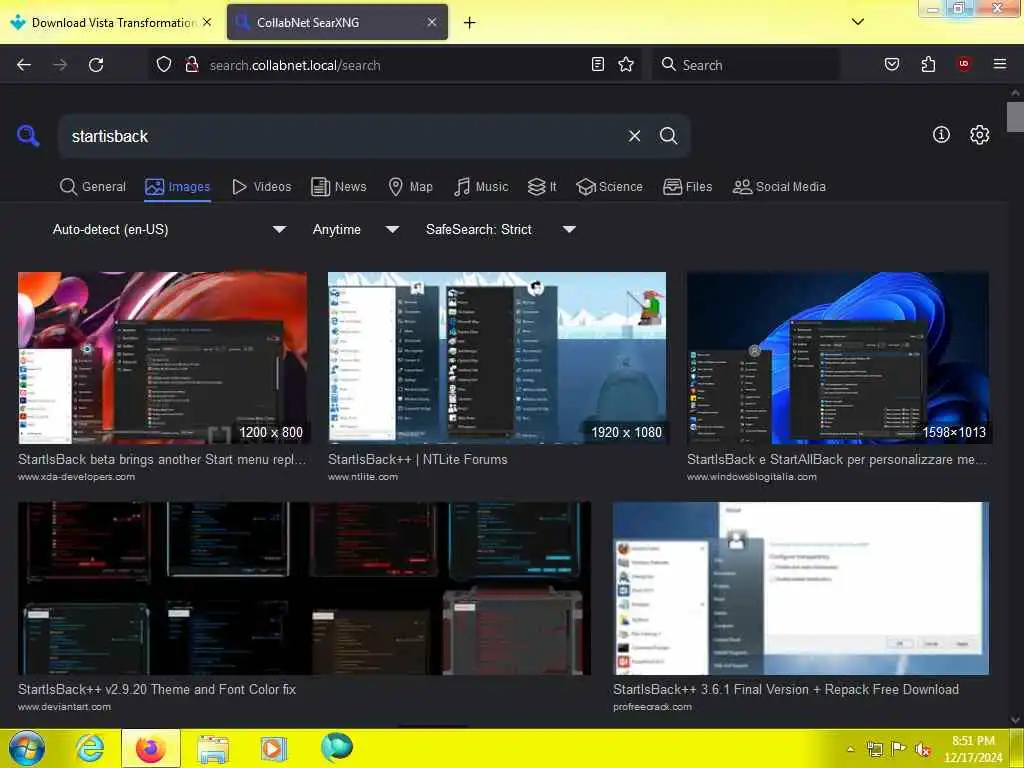The image size is (1024, 768).
Task: Open a new browser tab
Action: tap(470, 23)
